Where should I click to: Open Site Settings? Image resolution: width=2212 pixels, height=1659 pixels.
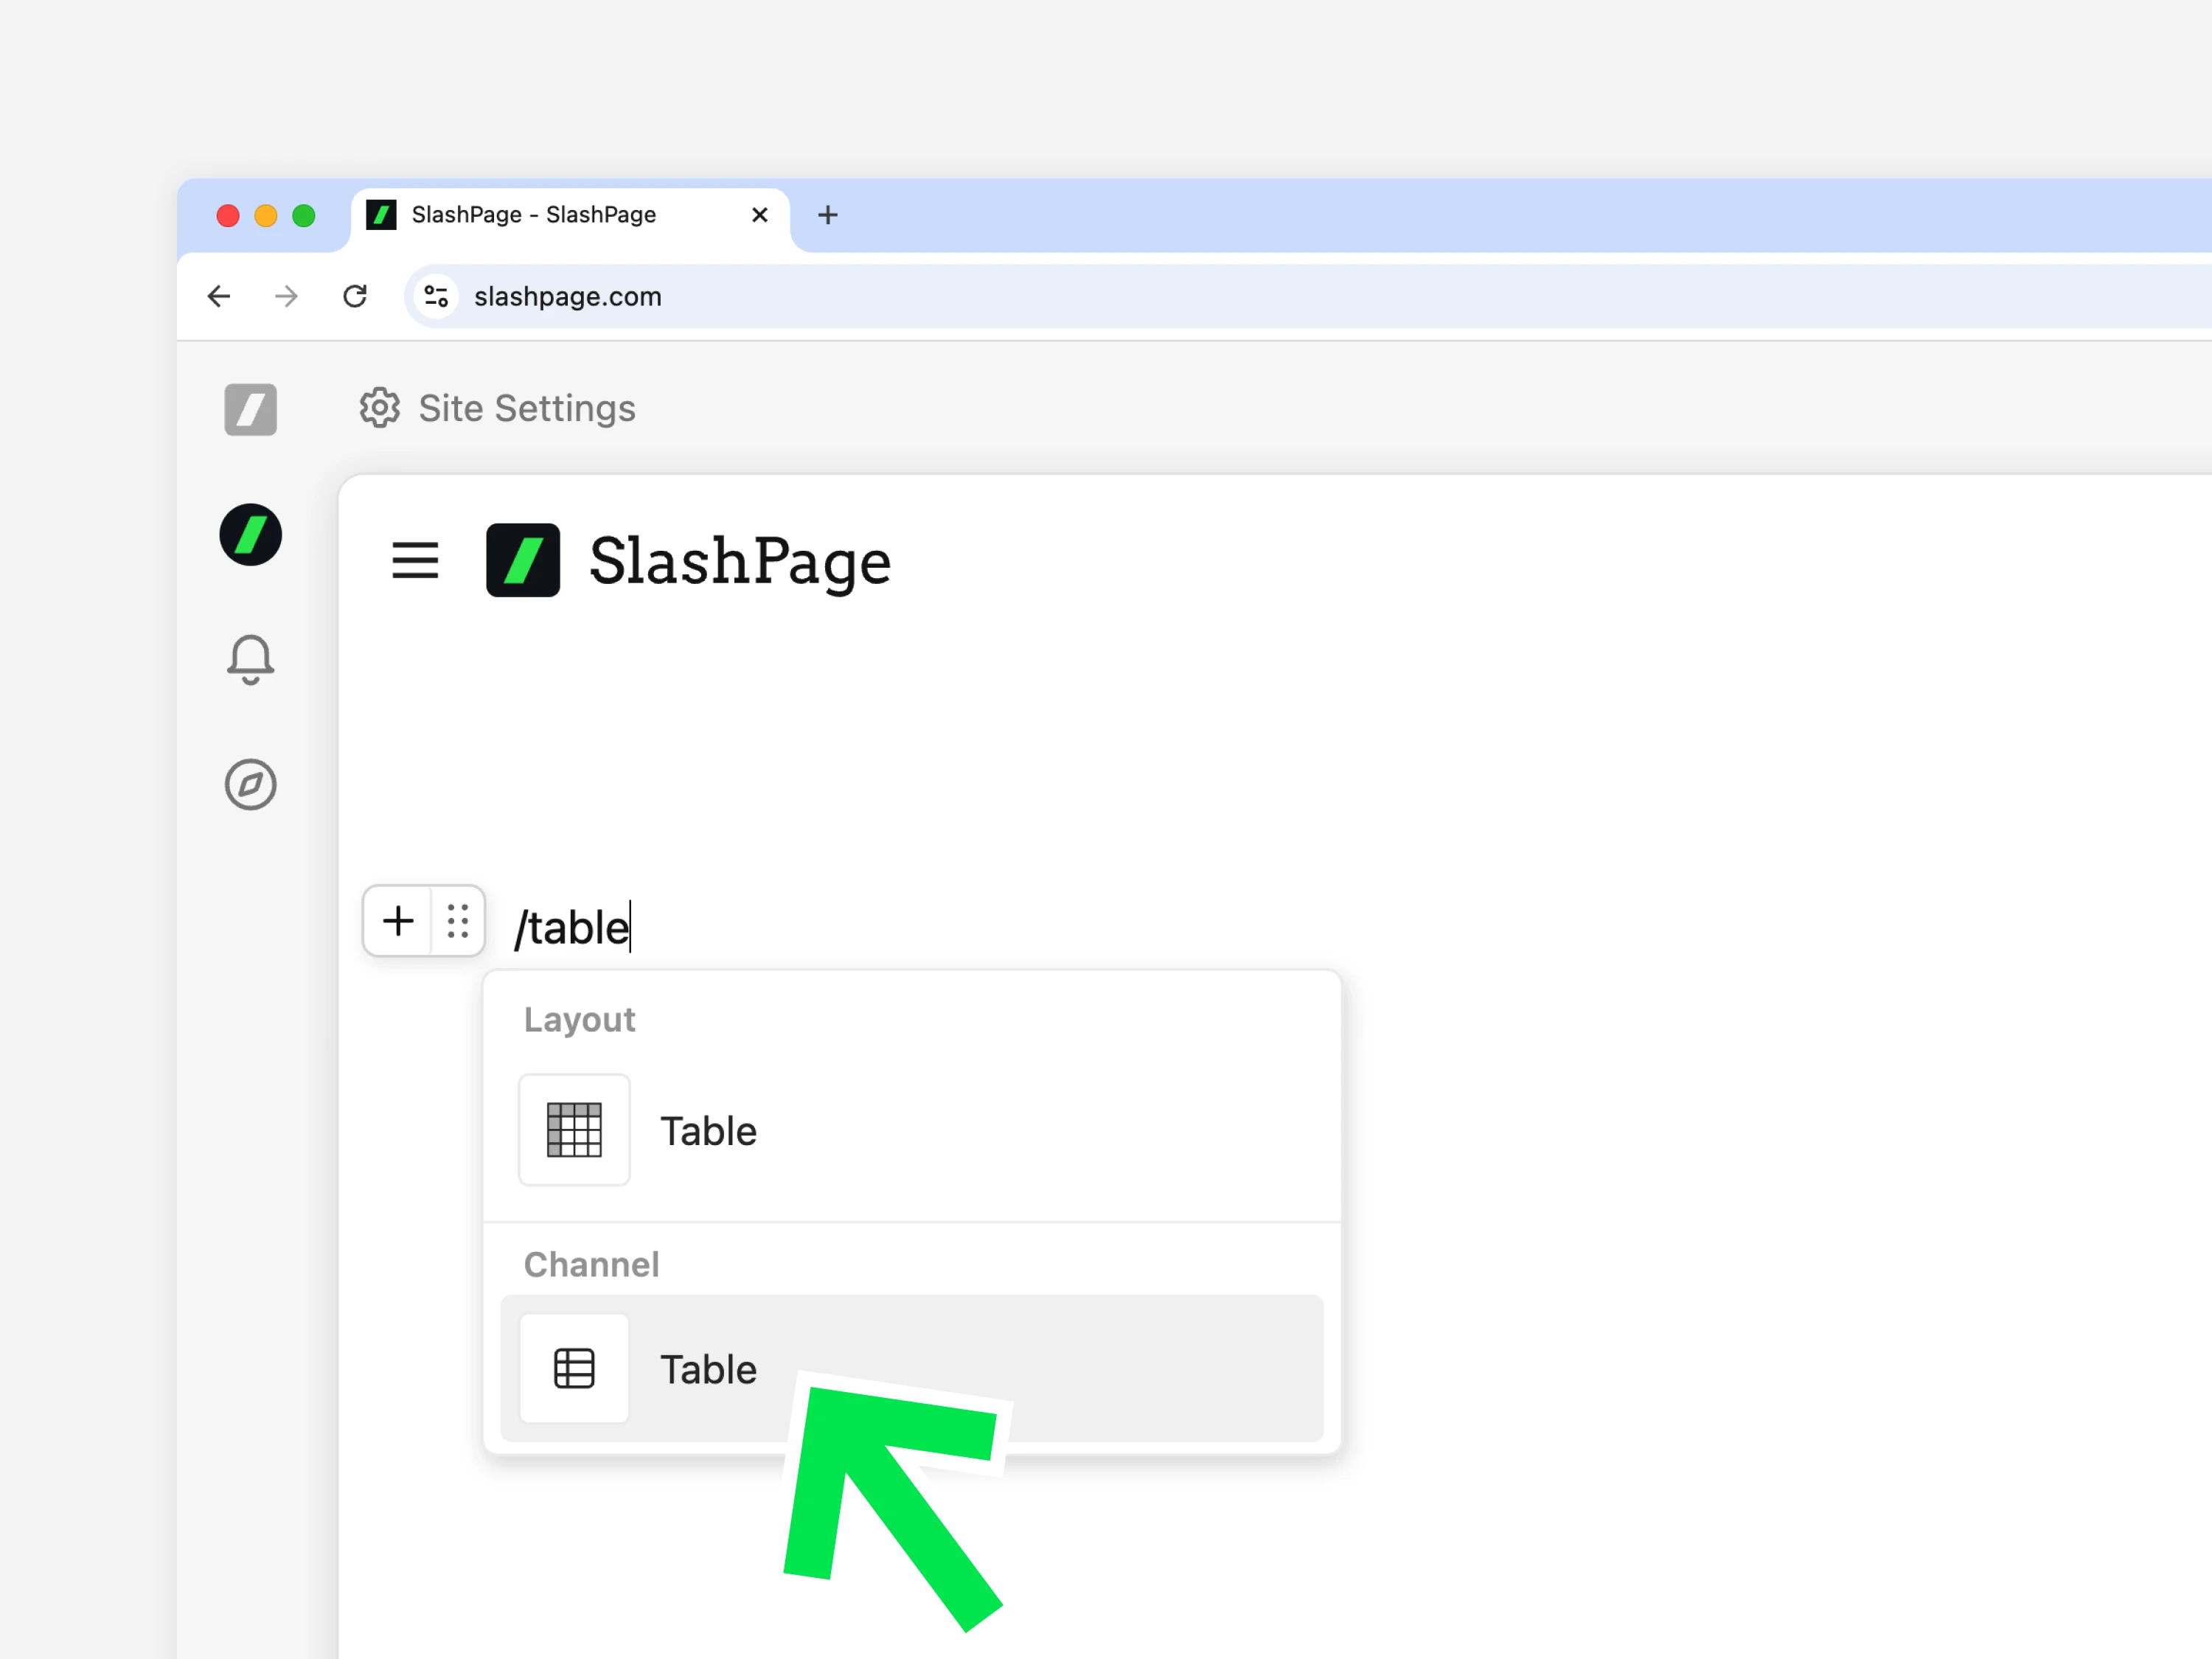click(x=497, y=408)
